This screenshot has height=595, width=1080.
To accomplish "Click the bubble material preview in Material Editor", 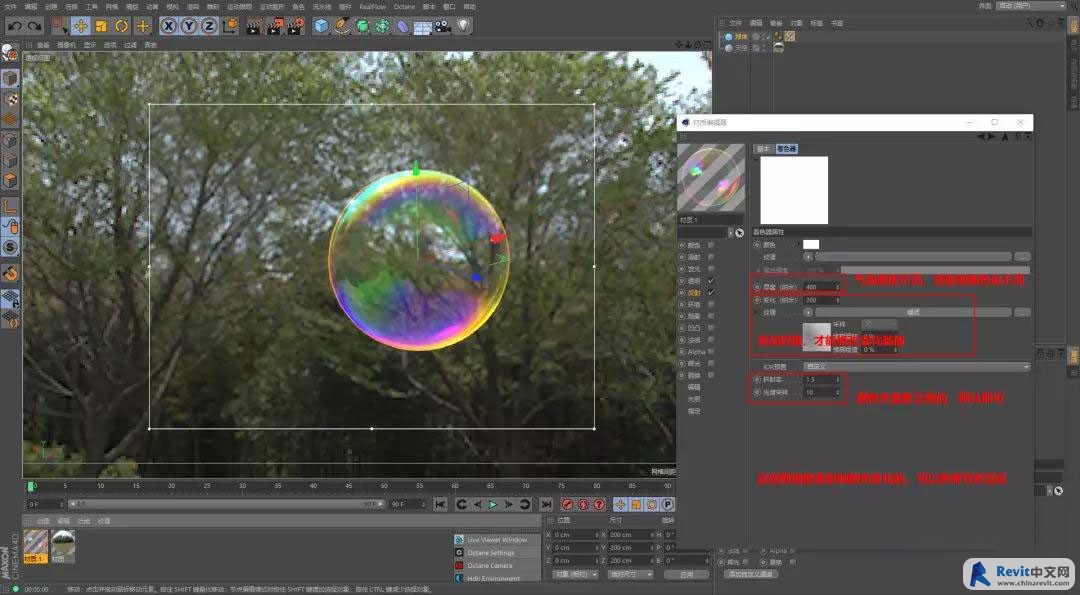I will [711, 177].
